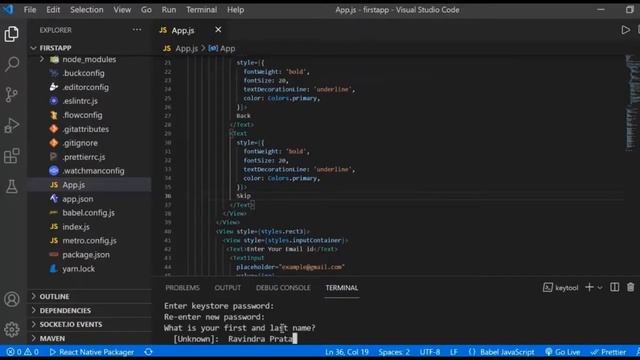Image resolution: width=640 pixels, height=360 pixels.
Task: Open the Explorer view in activity bar
Action: 11,33
